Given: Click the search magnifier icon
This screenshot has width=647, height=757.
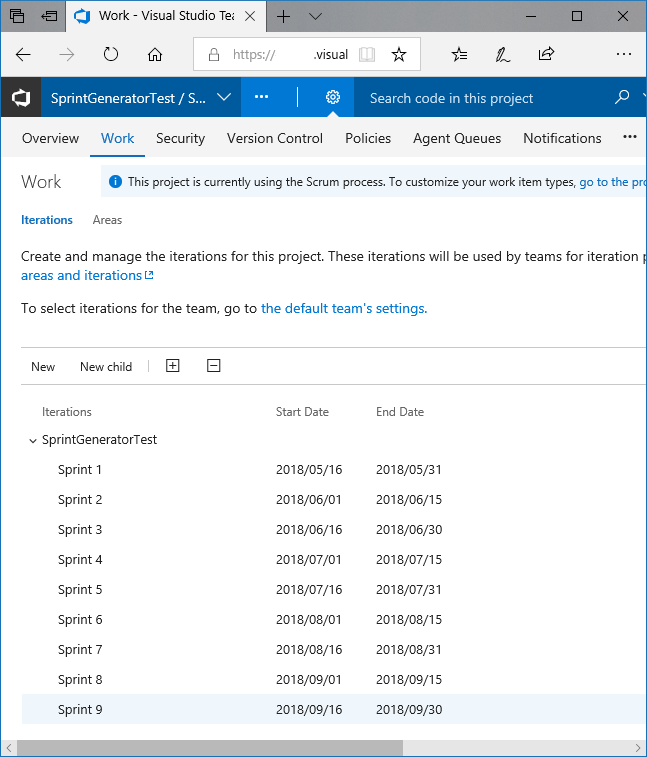Looking at the screenshot, I should point(622,97).
